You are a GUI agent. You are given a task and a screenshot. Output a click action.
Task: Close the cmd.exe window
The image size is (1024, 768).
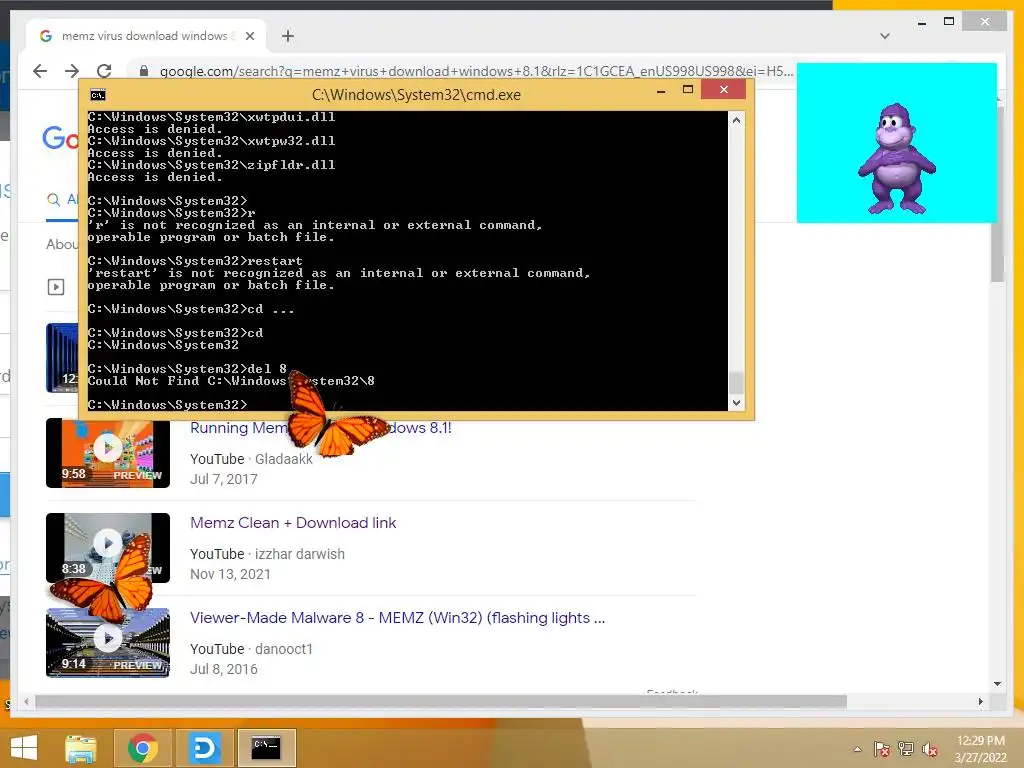pyautogui.click(x=724, y=89)
